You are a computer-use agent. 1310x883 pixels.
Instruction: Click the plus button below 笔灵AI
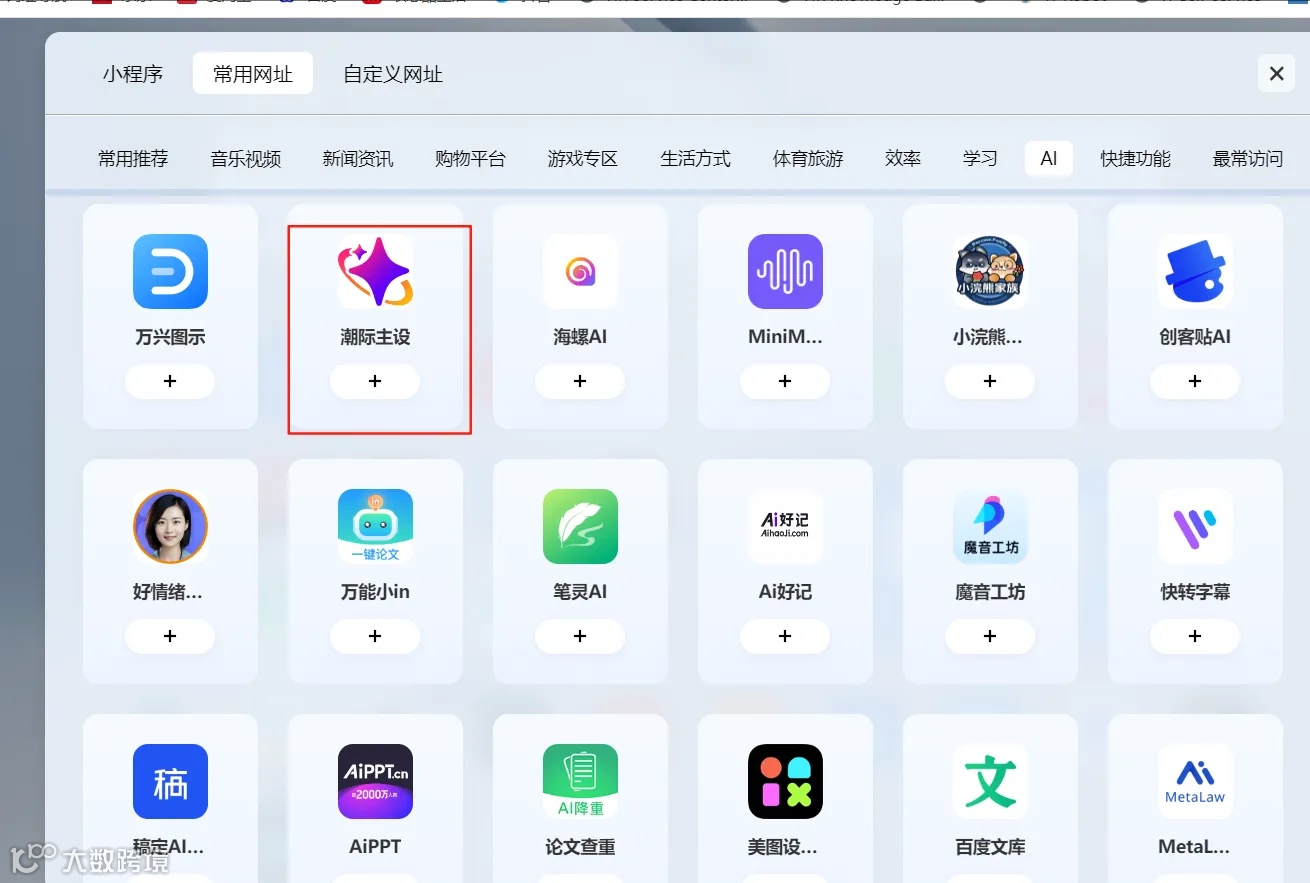click(x=580, y=636)
